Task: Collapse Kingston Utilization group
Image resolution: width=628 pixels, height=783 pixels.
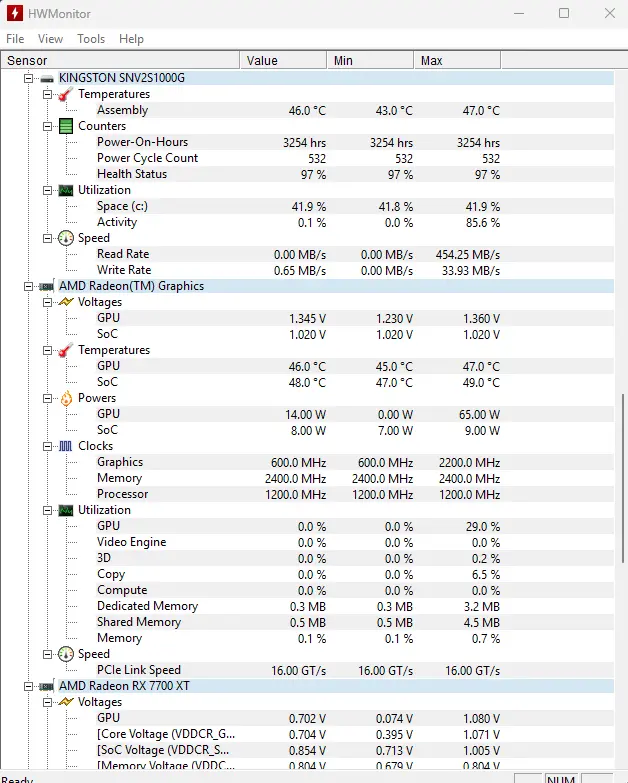Action: (x=47, y=190)
